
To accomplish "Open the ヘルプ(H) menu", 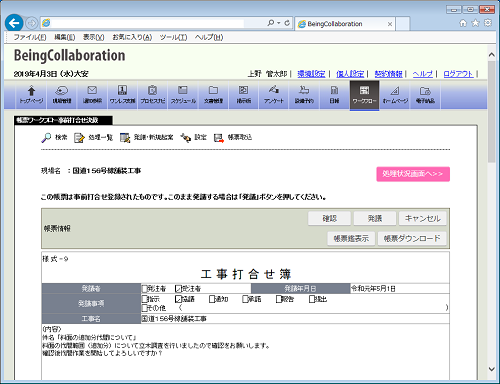I will pos(209,37).
